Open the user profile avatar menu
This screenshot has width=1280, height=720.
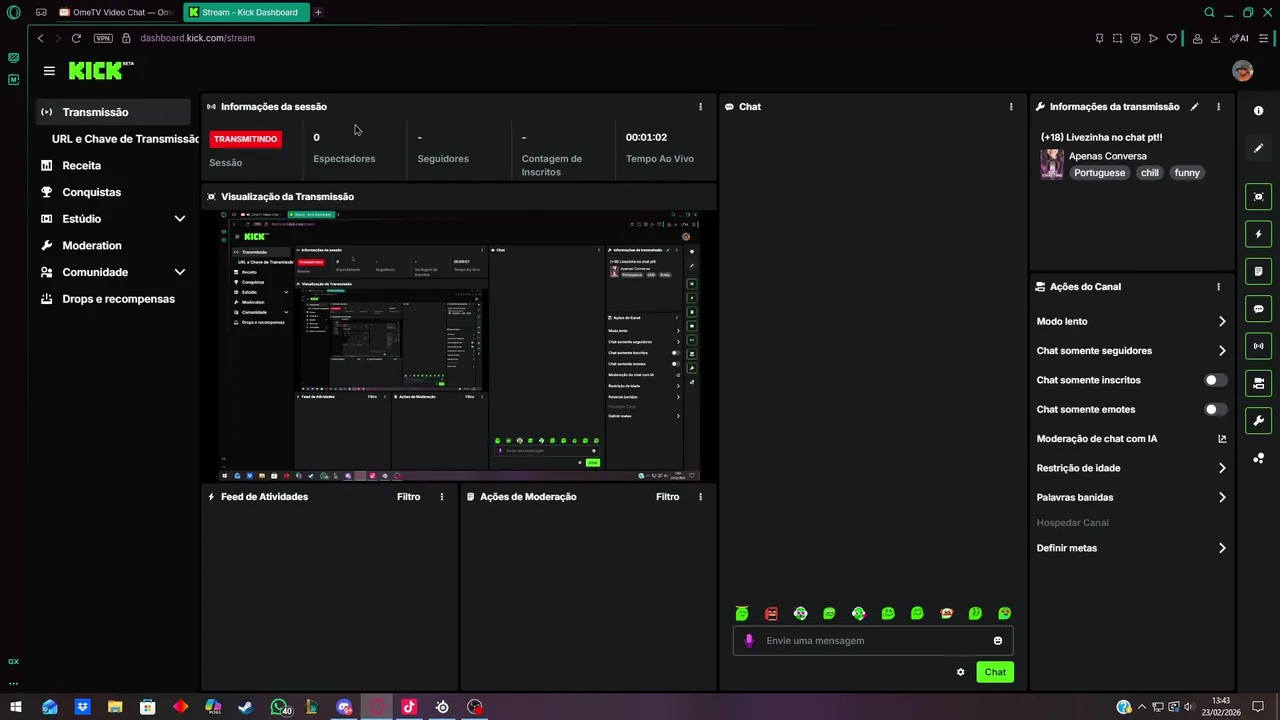(x=1242, y=71)
